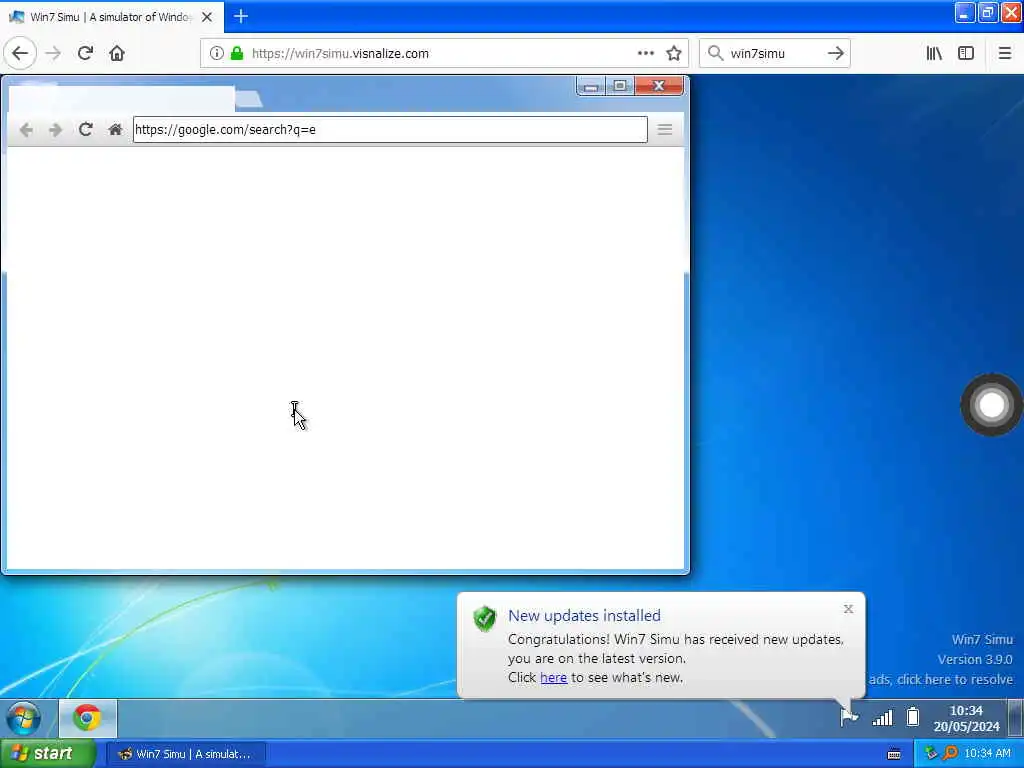Go back in the outer Firefox browser
The width and height of the screenshot is (1024, 768).
[x=20, y=53]
